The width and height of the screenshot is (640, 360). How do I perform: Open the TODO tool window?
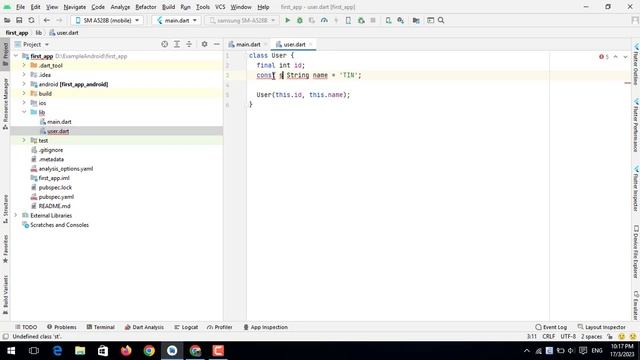click(x=26, y=327)
